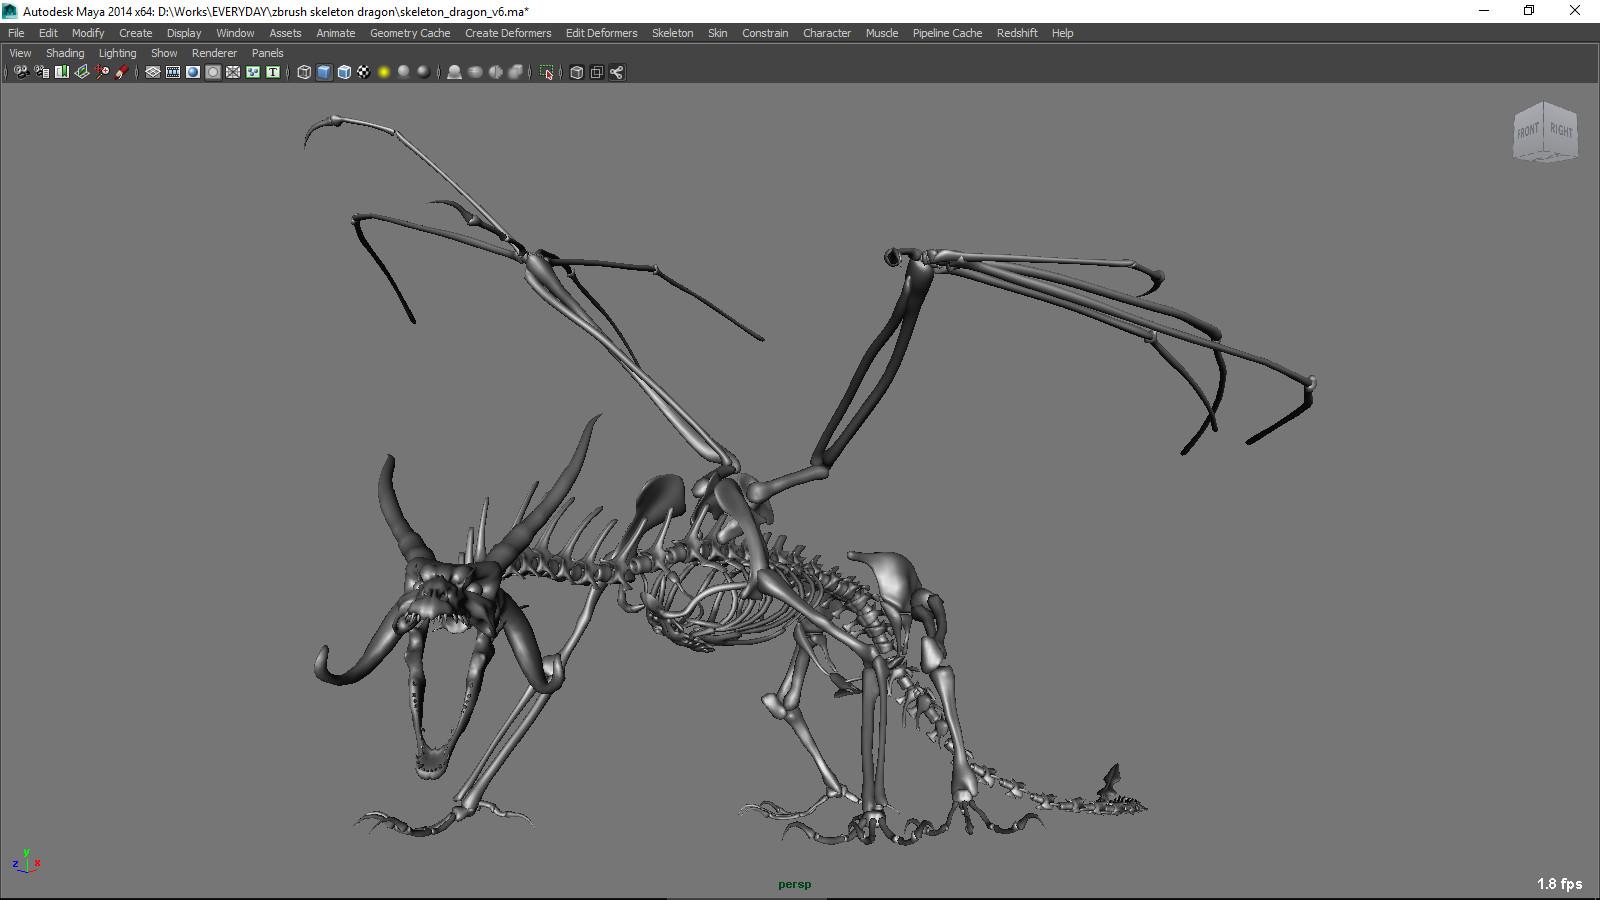Screen dimensions: 1600x900
Task: Open the Create Deformers menu
Action: click(x=508, y=33)
